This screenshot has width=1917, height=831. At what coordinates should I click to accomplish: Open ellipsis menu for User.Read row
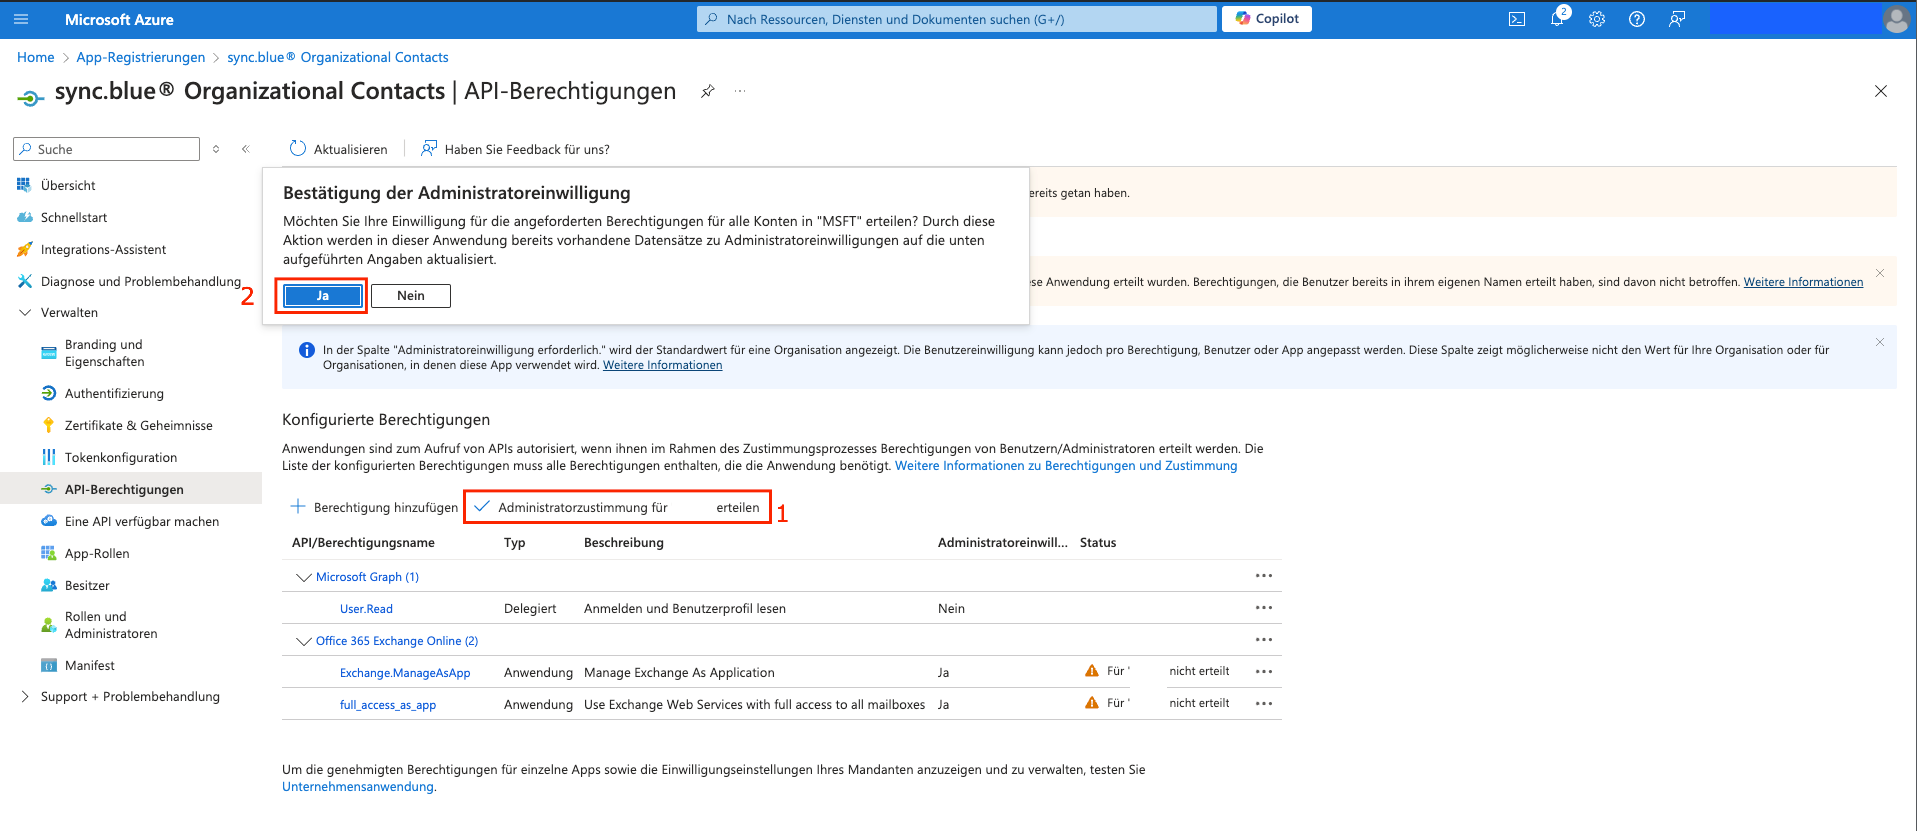pos(1264,608)
